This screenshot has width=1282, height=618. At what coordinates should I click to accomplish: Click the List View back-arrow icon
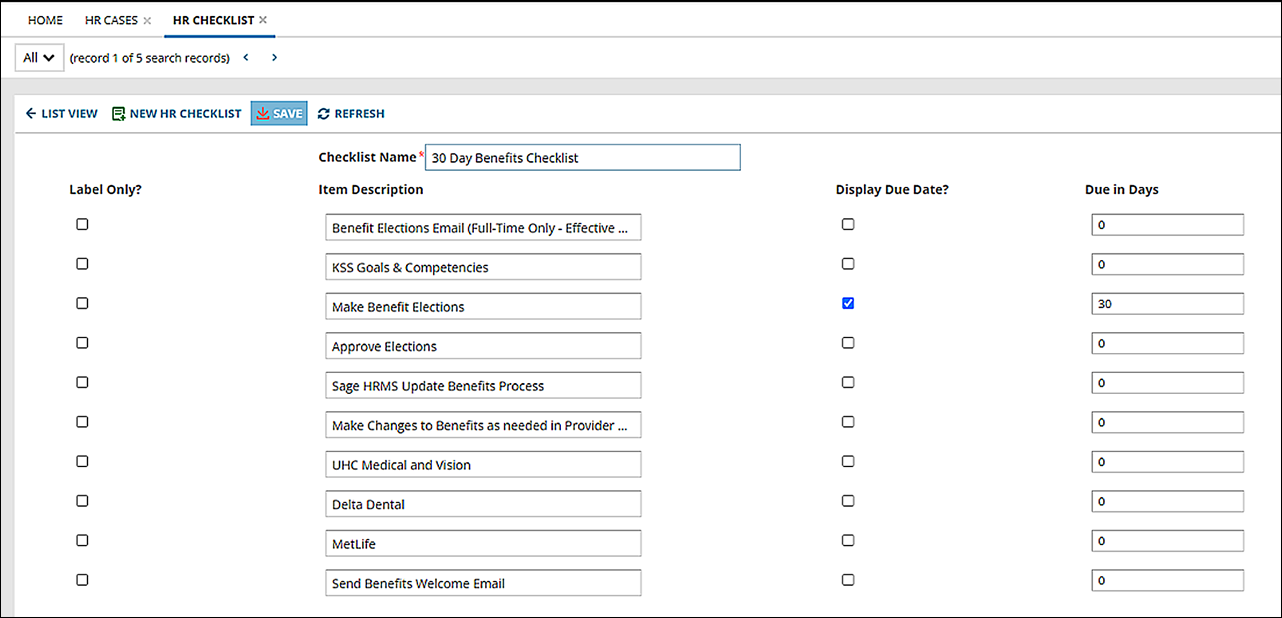(x=31, y=113)
